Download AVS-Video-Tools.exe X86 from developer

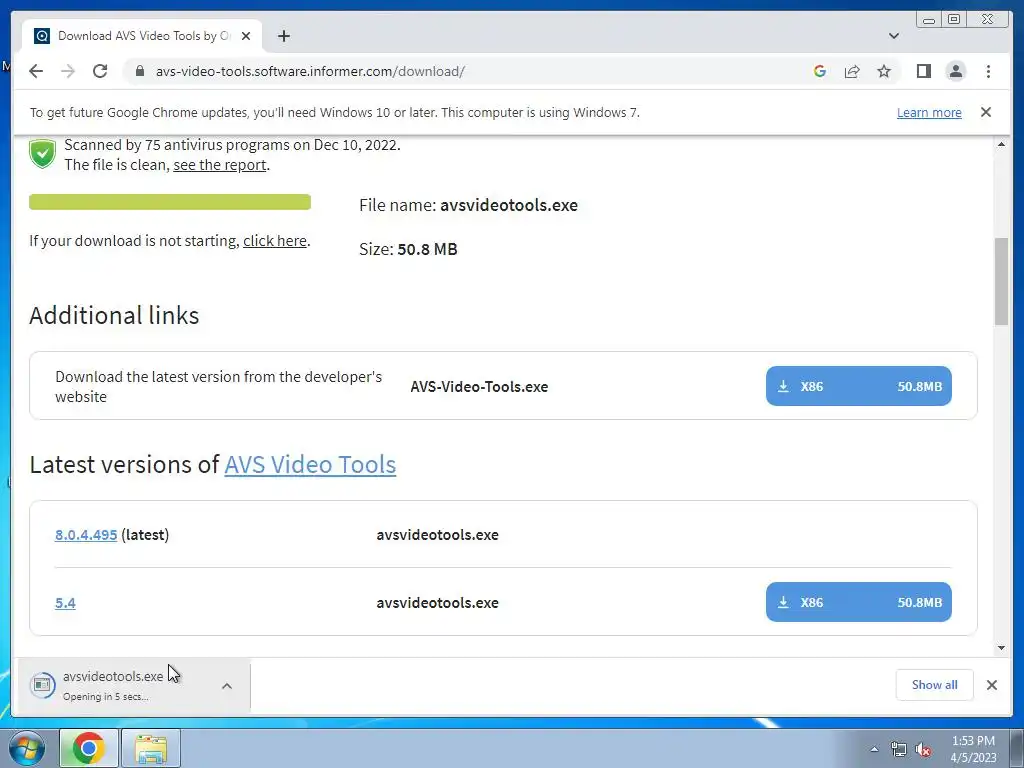coord(858,386)
